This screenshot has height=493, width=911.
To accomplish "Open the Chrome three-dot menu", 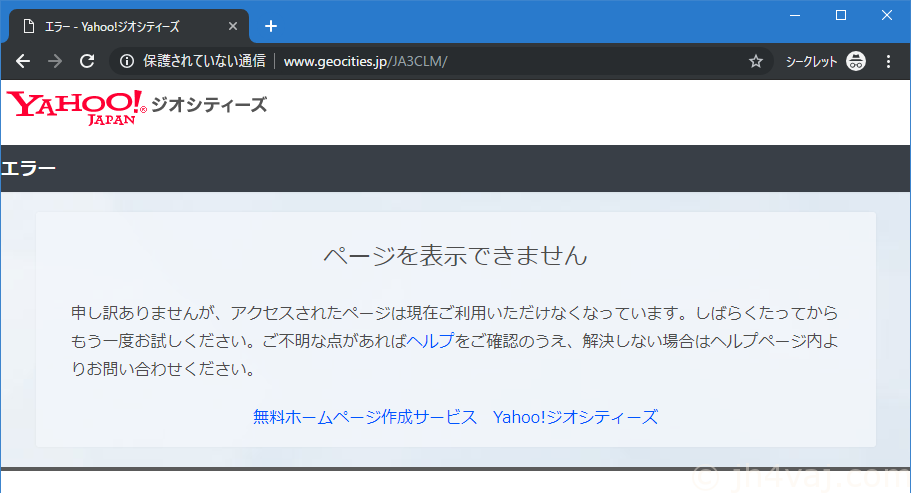I will click(888, 61).
